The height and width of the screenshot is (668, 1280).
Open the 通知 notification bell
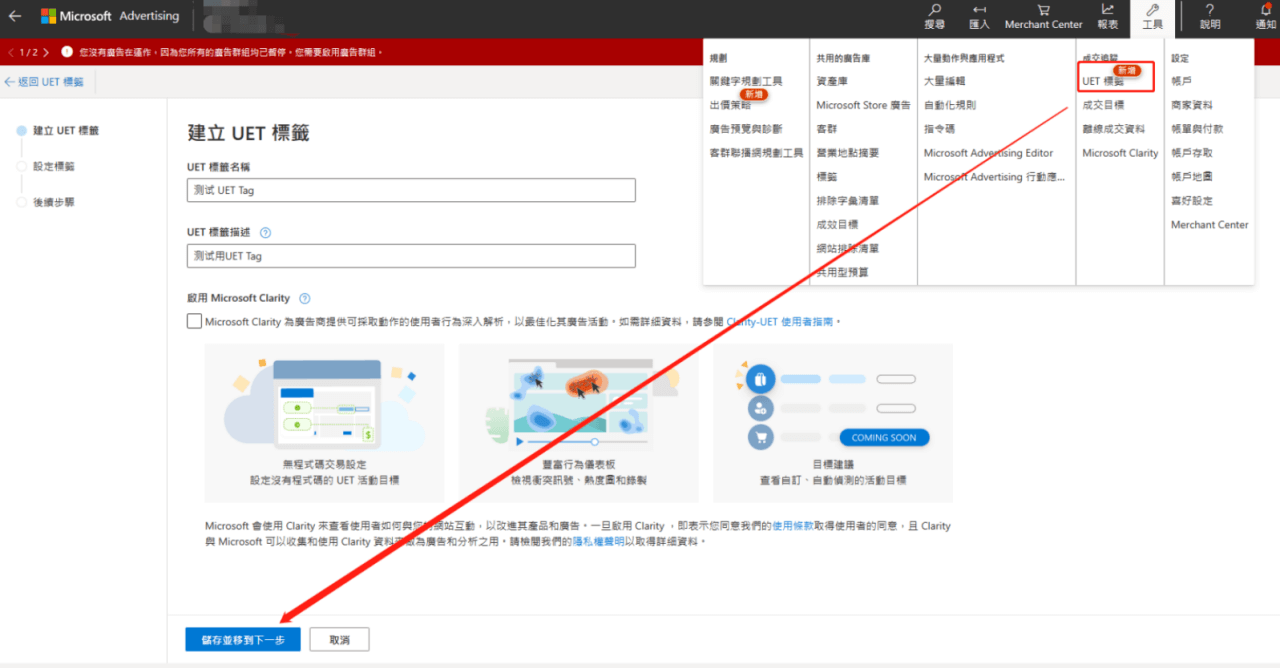click(1266, 17)
